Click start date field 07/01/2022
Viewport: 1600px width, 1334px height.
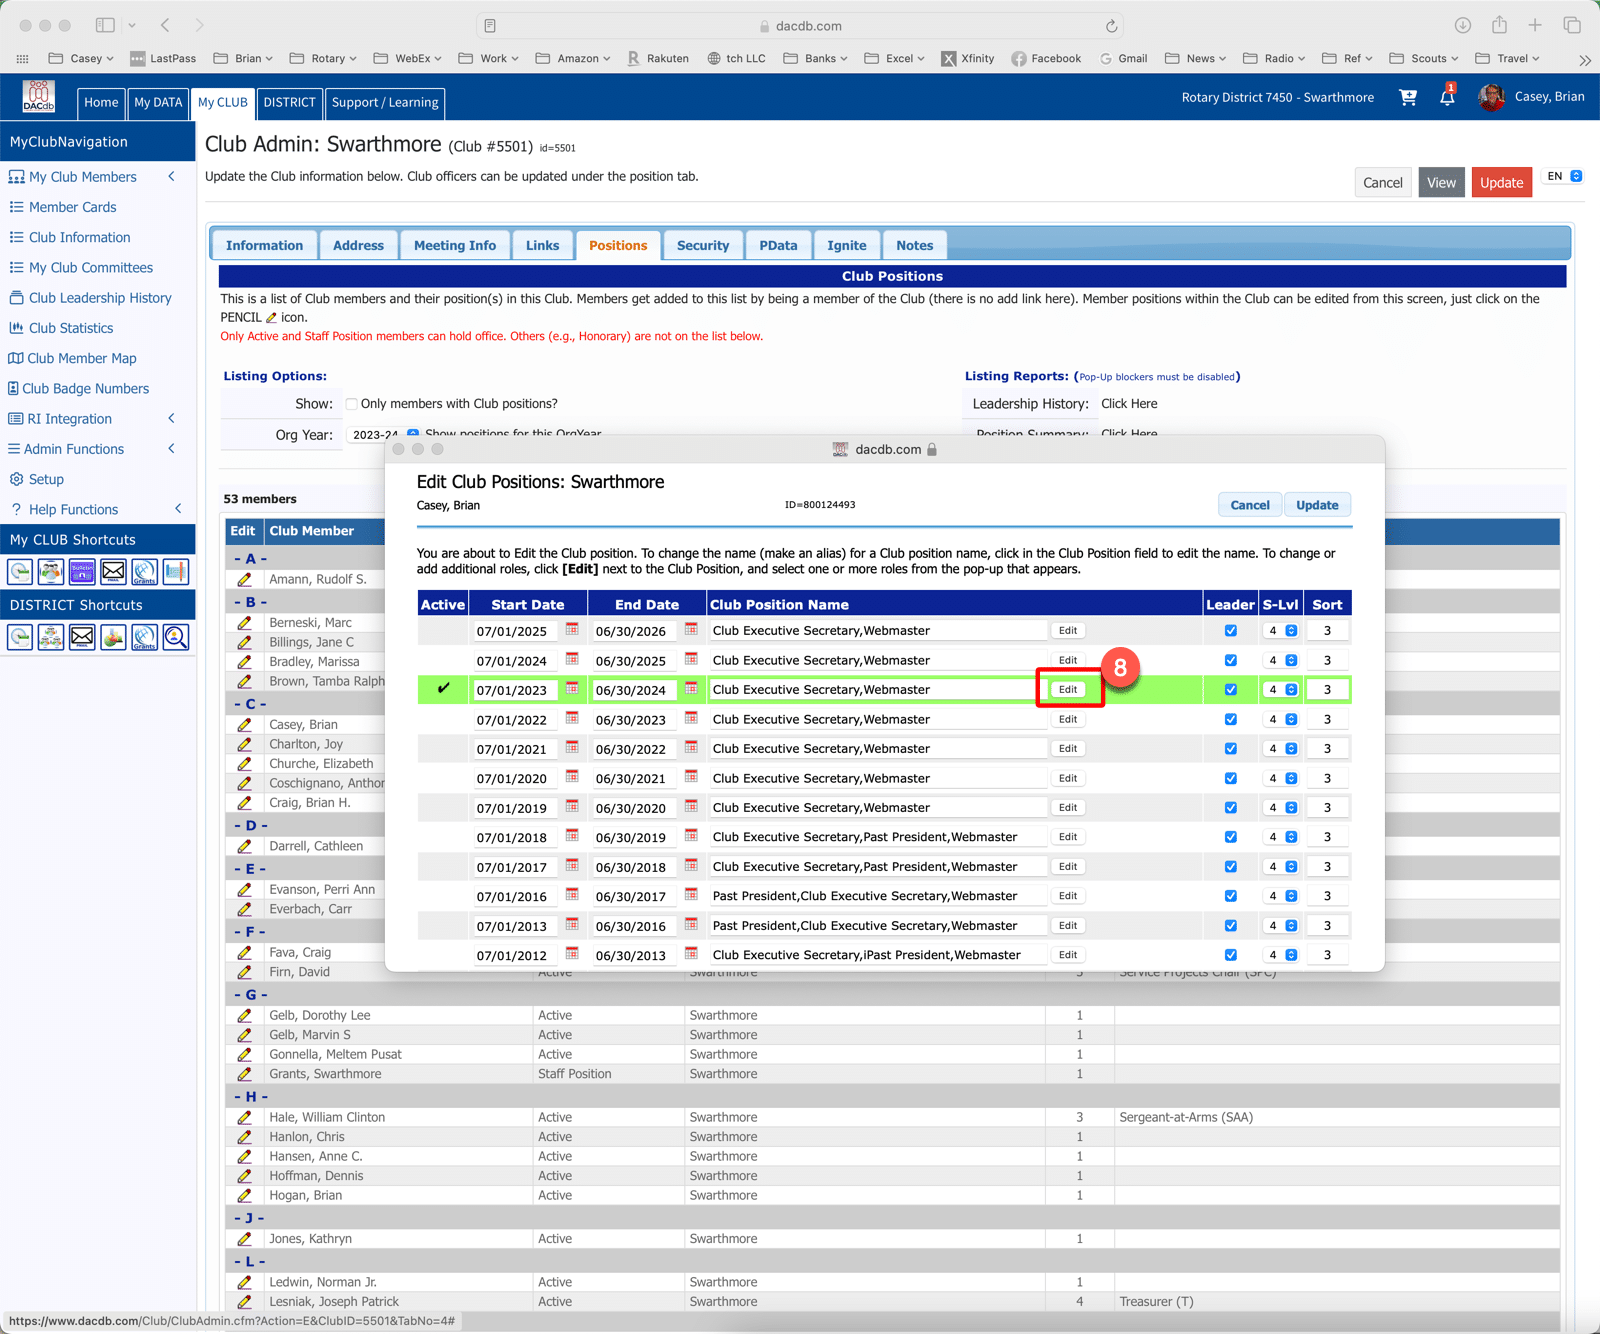point(513,720)
